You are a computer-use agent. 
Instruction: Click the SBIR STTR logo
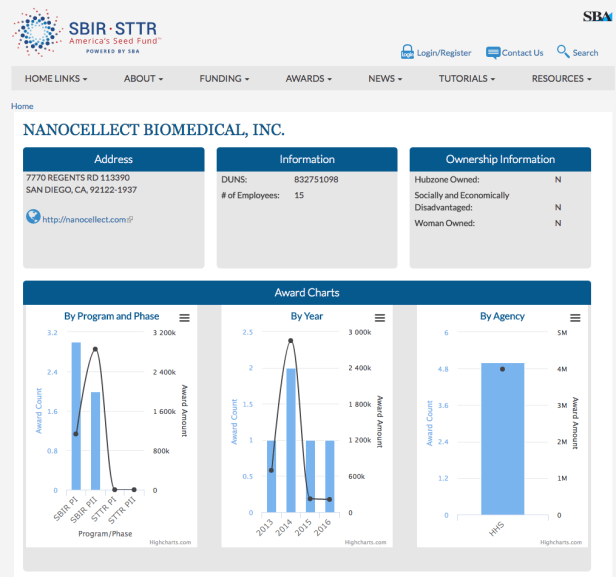point(88,34)
